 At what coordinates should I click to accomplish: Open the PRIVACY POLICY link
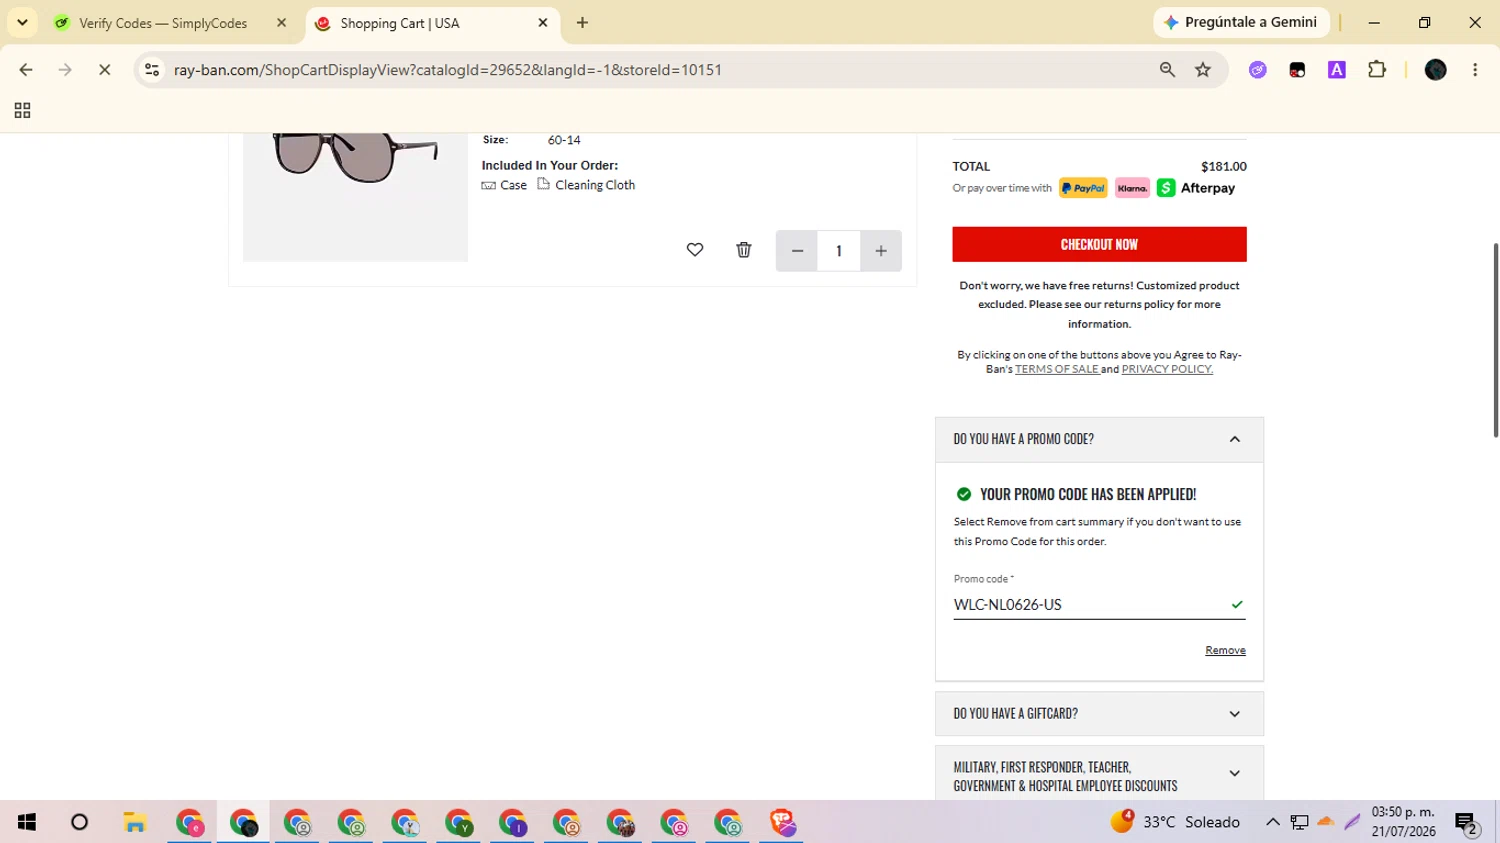tap(1167, 369)
